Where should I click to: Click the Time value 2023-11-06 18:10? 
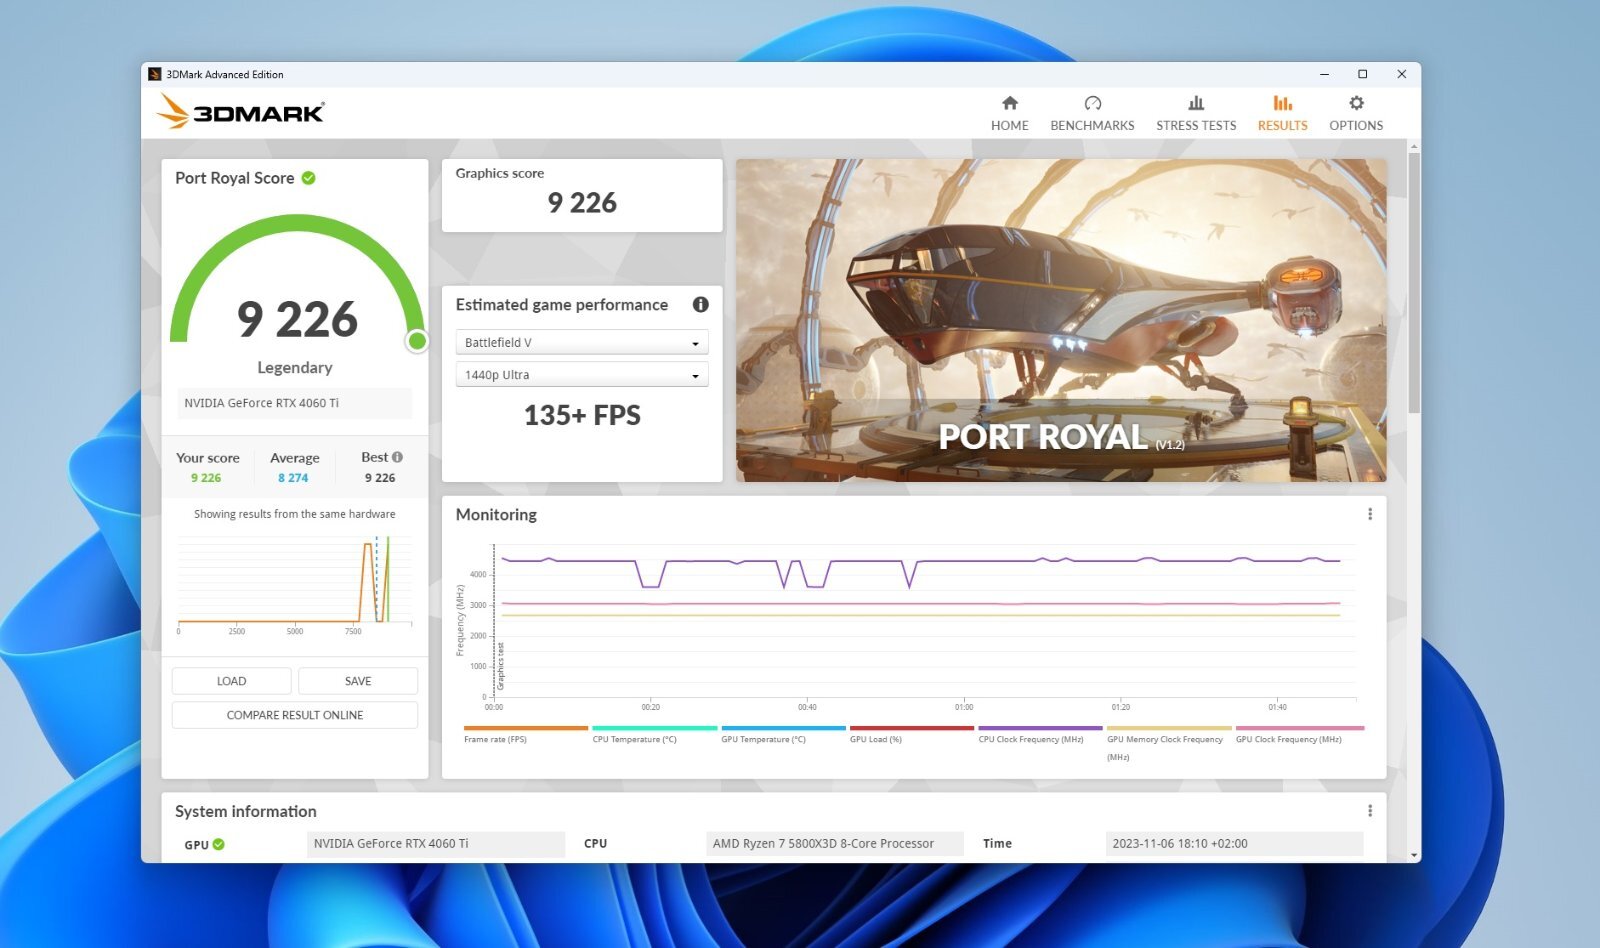1234,844
